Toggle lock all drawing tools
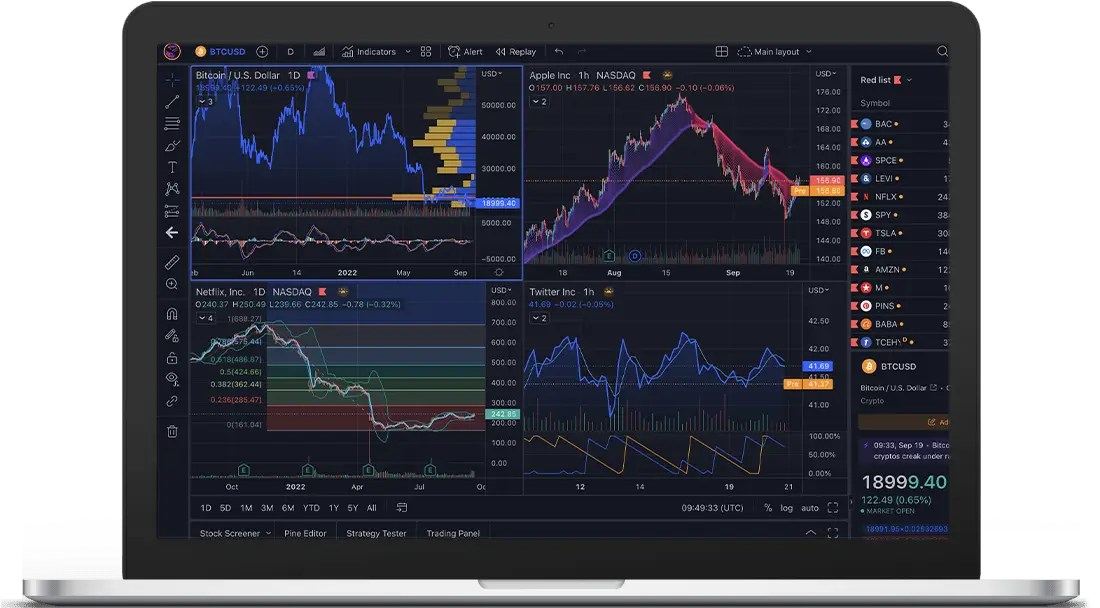Viewport: 1100px width, 608px height. tap(172, 358)
